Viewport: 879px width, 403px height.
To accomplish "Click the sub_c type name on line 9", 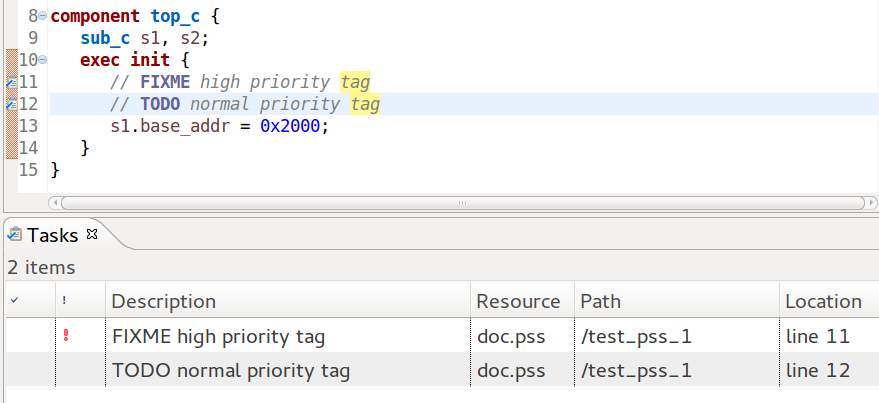I will point(105,38).
